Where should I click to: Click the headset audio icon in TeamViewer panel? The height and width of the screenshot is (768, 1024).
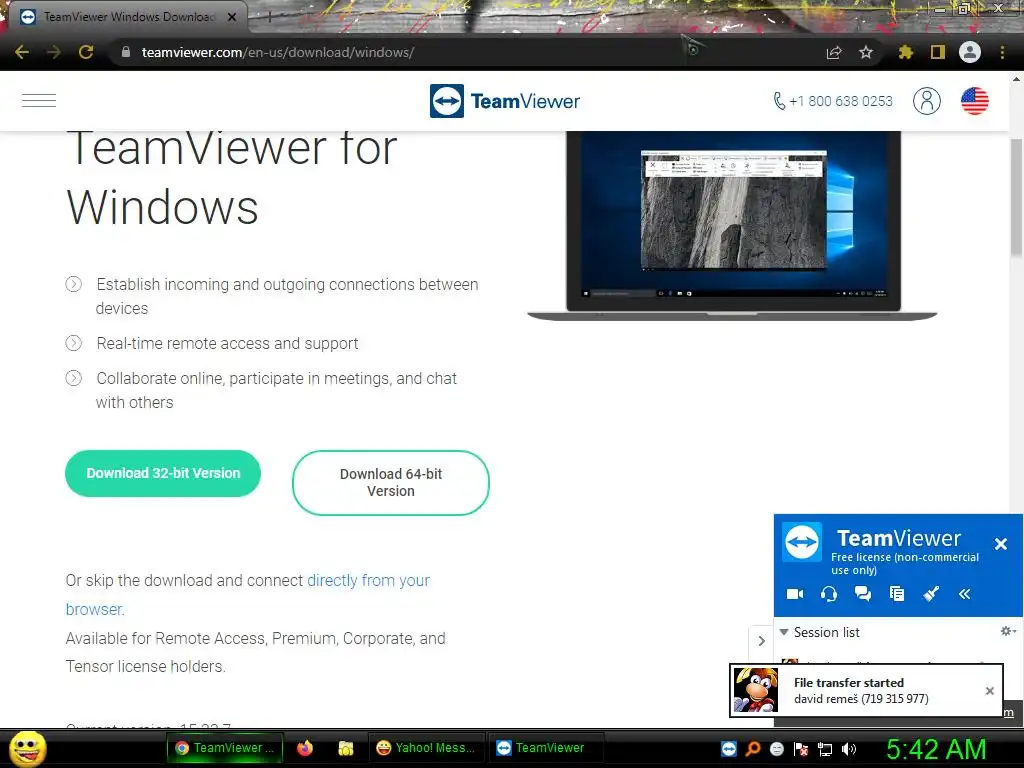coord(829,594)
